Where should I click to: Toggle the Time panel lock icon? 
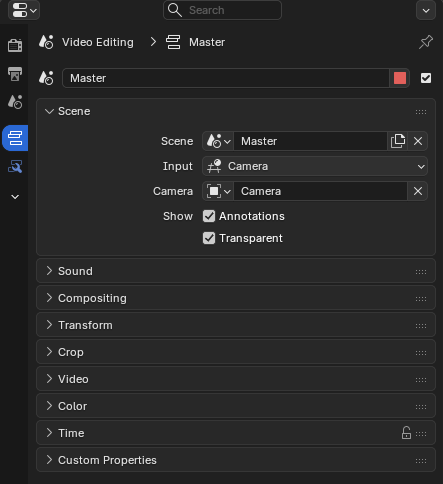406,433
